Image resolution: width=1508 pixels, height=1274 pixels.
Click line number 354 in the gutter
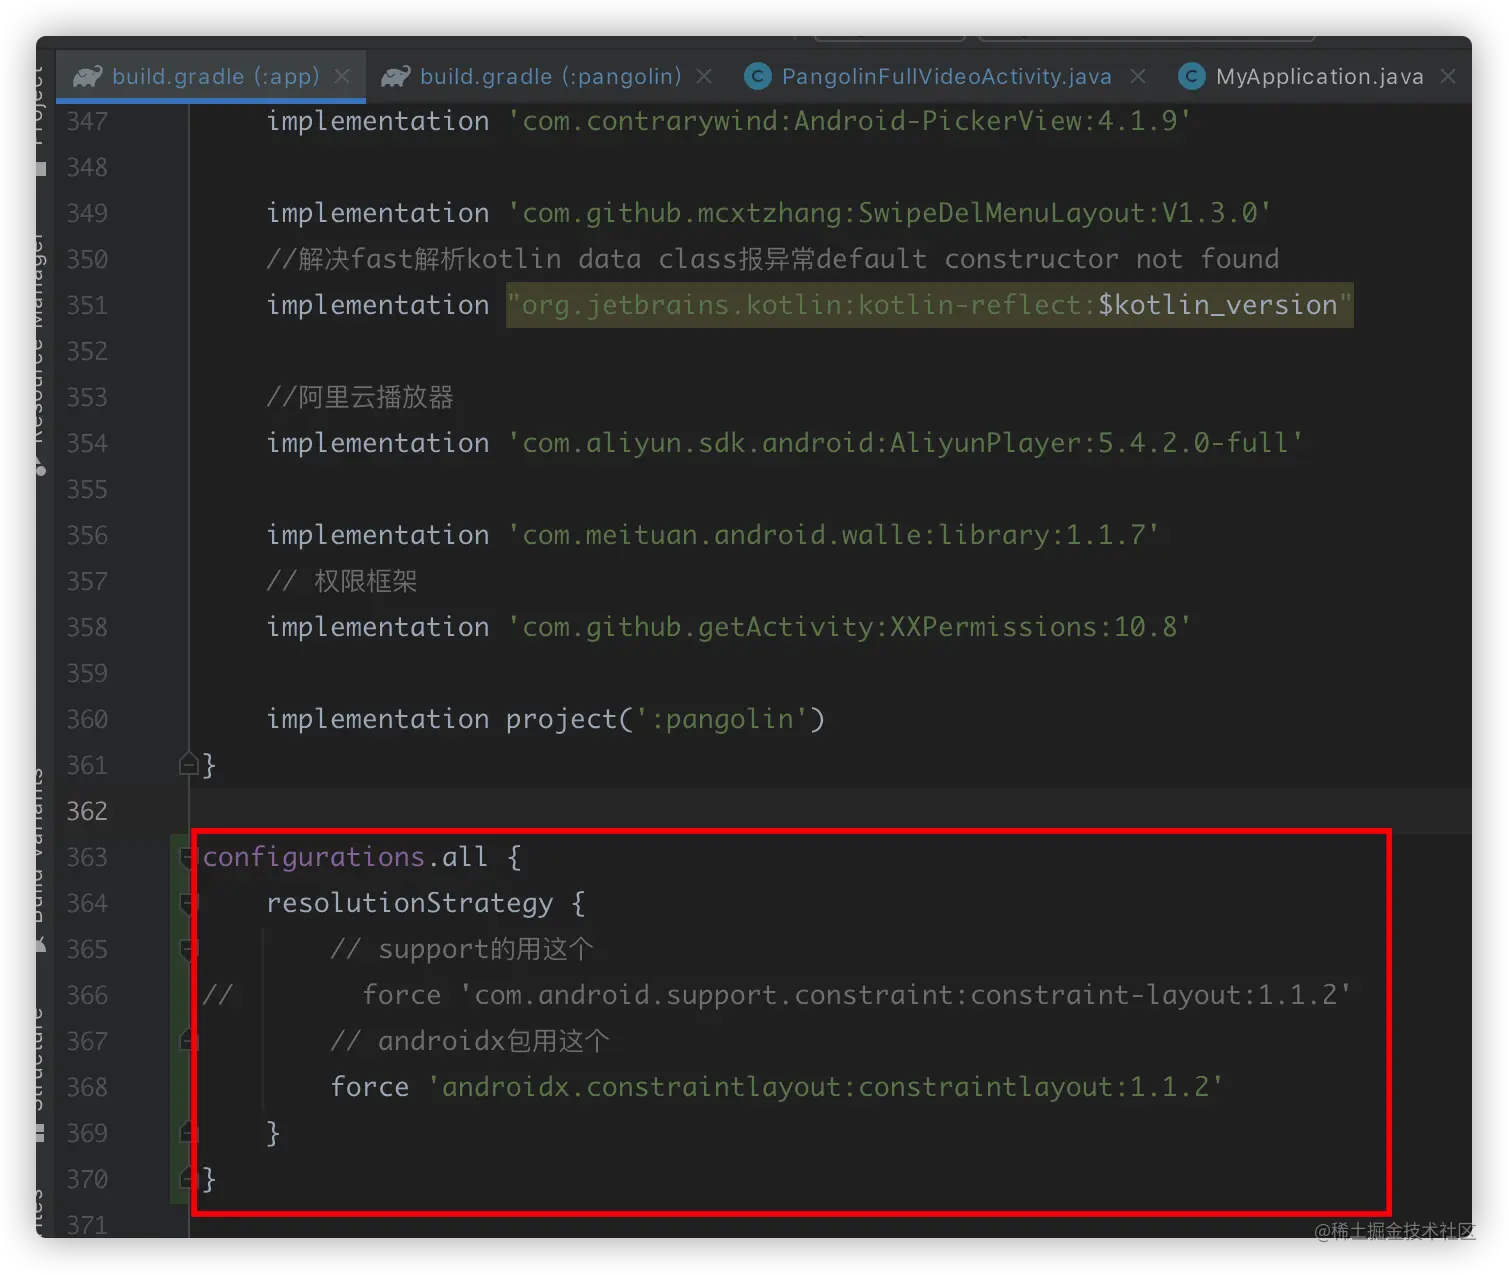87,443
